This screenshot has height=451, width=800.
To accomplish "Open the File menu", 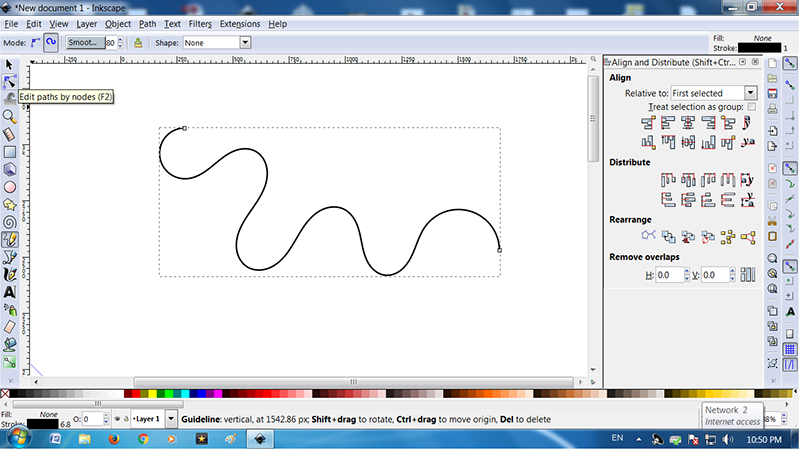I will pyautogui.click(x=11, y=24).
